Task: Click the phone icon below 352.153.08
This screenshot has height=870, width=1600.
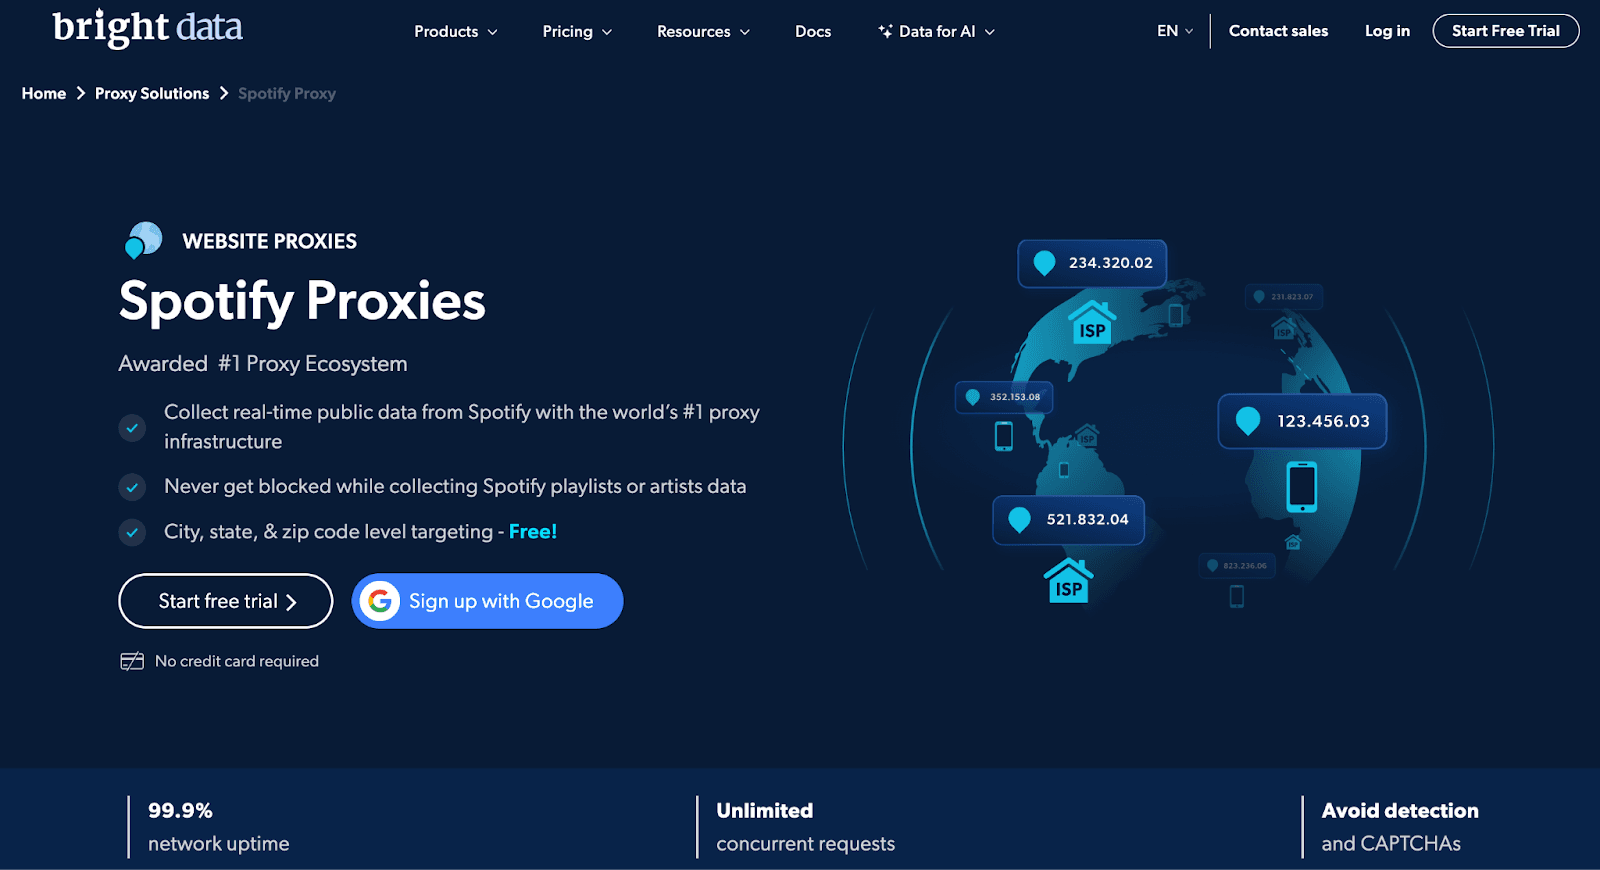Action: tap(1004, 436)
